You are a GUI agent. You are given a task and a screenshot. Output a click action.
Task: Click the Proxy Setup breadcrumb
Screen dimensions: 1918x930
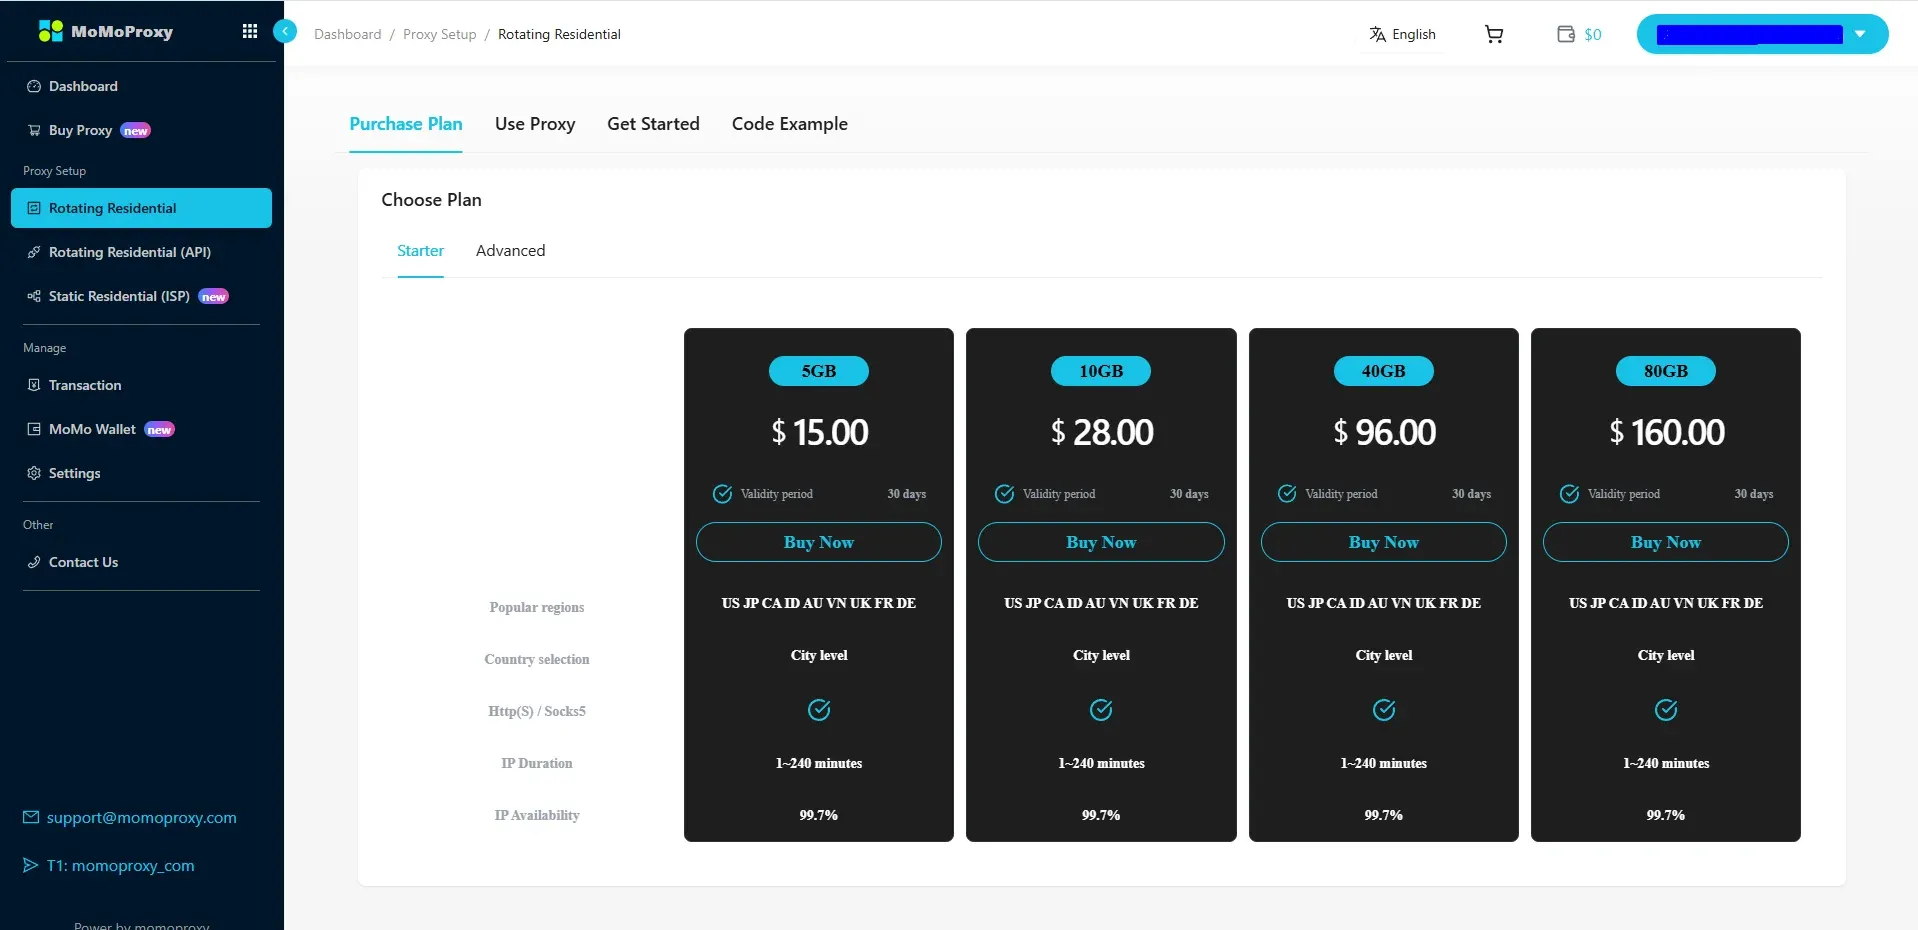(439, 34)
